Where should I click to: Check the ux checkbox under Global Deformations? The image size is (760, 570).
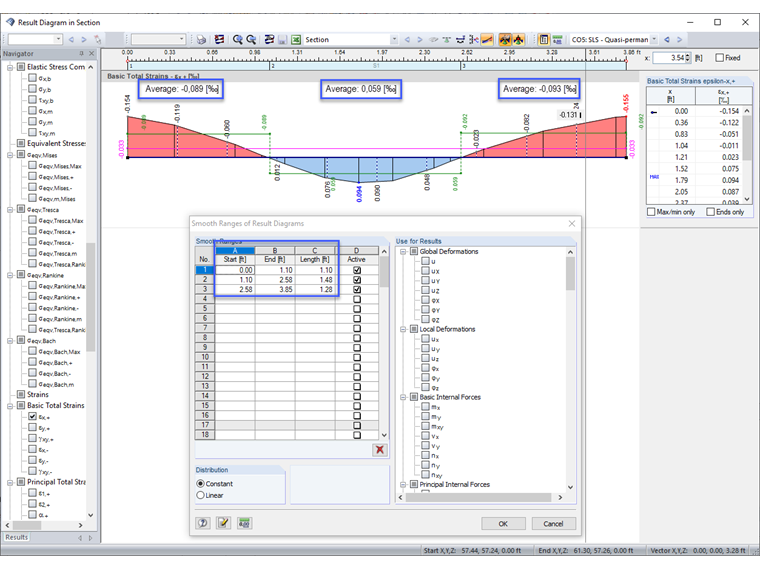pos(425,271)
